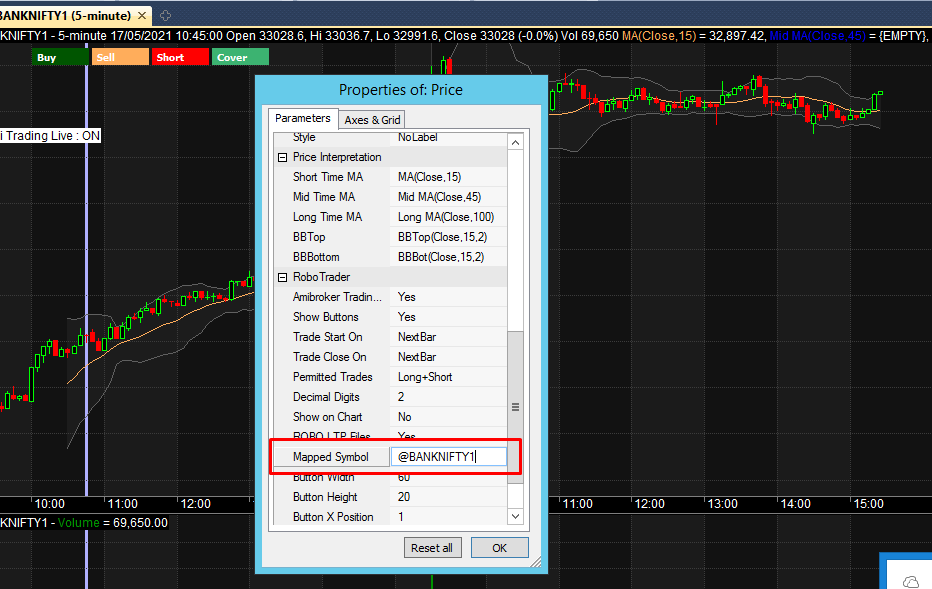932x589 pixels.
Task: Click the Trading Live : ON label
Action: click(x=51, y=136)
